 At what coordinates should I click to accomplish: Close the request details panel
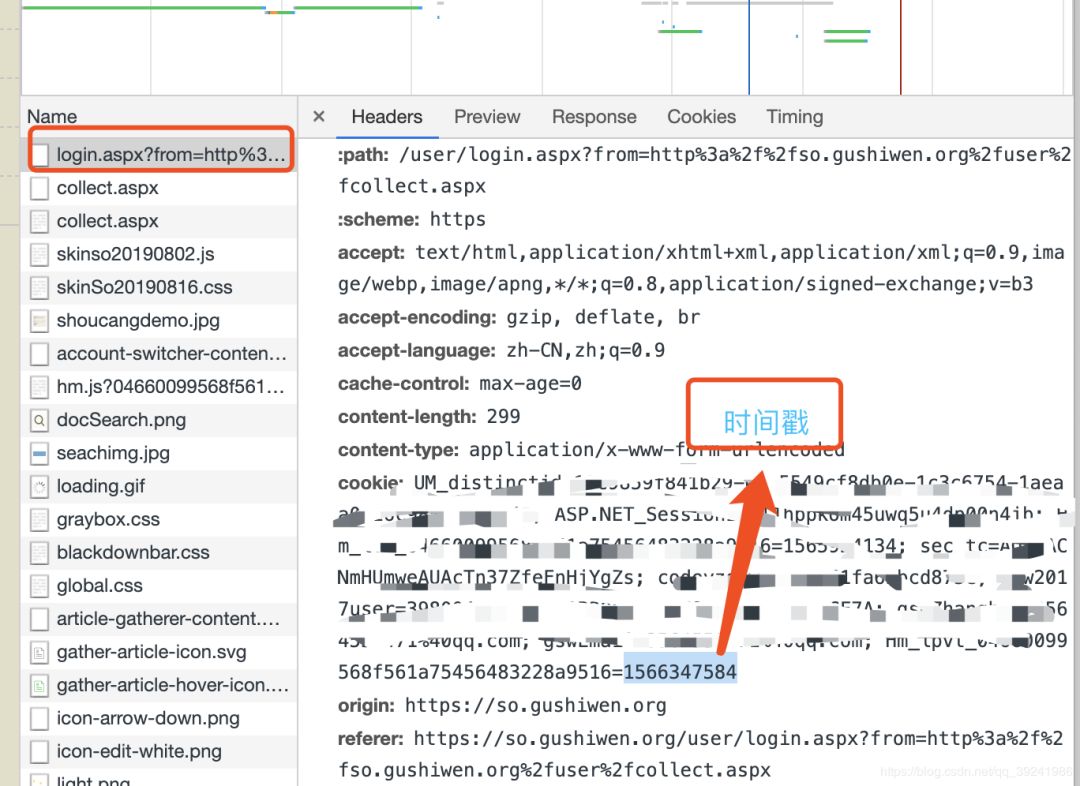click(318, 116)
